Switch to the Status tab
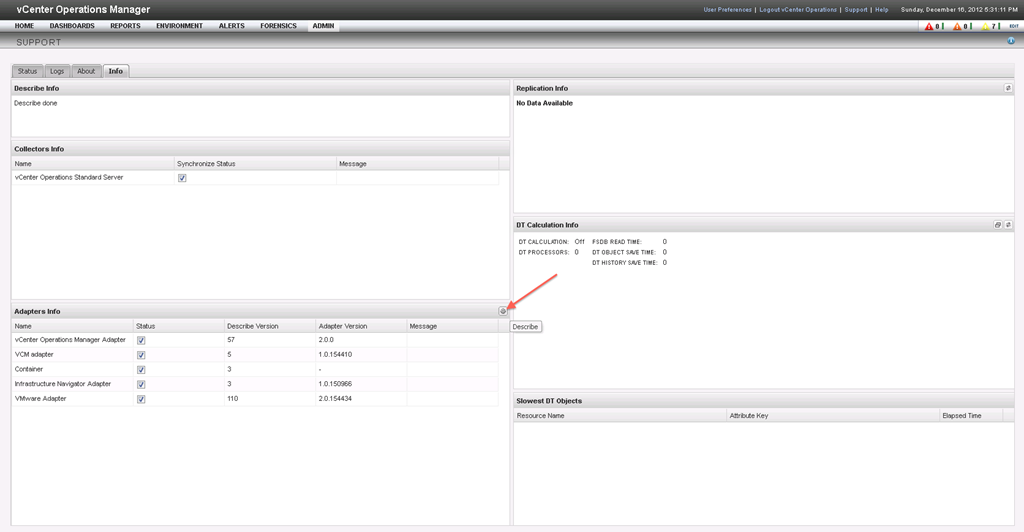1024x532 pixels. click(27, 71)
